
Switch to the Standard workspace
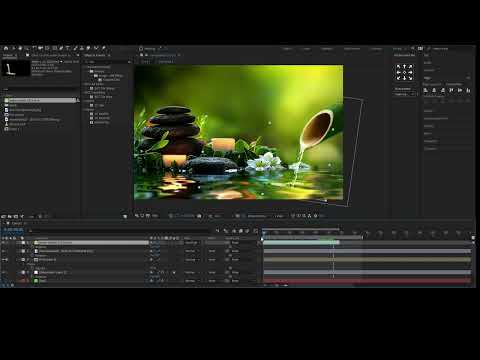pos(327,49)
